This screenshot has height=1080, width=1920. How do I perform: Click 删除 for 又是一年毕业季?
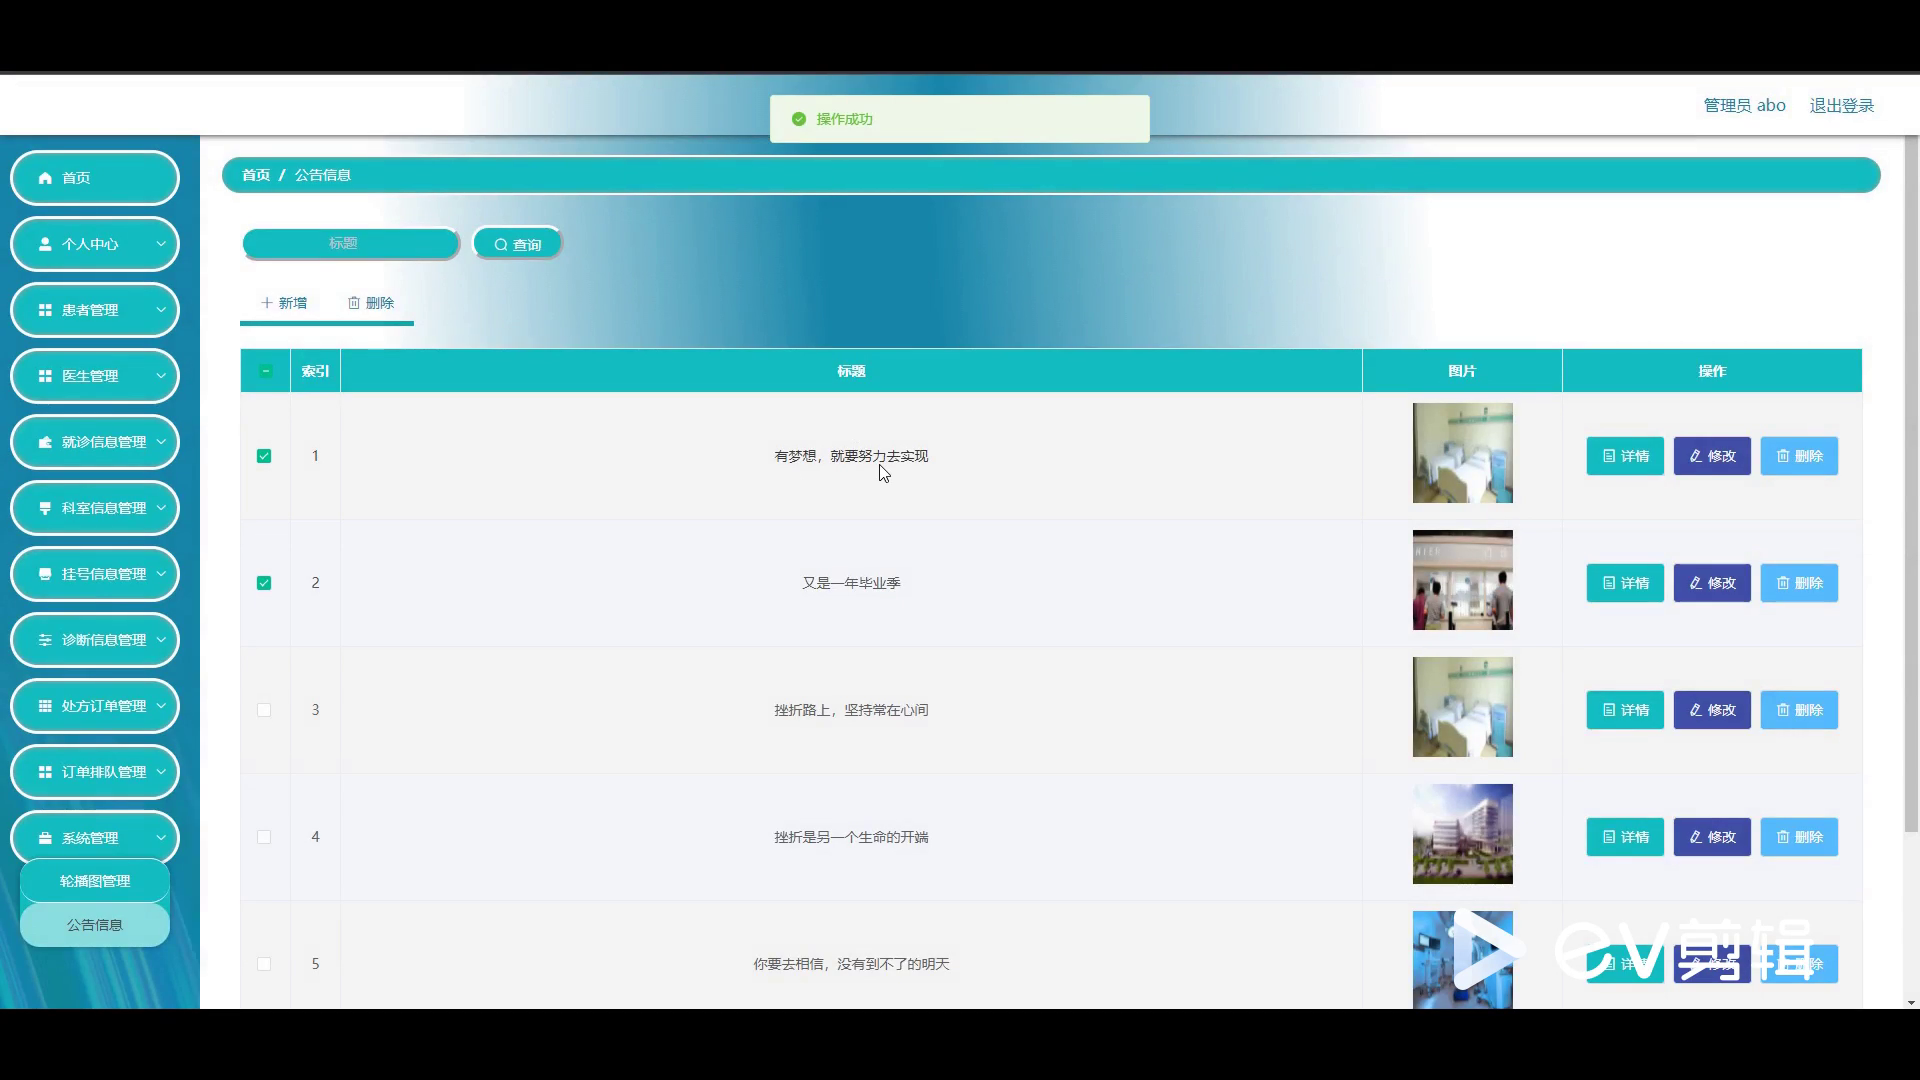click(x=1799, y=583)
